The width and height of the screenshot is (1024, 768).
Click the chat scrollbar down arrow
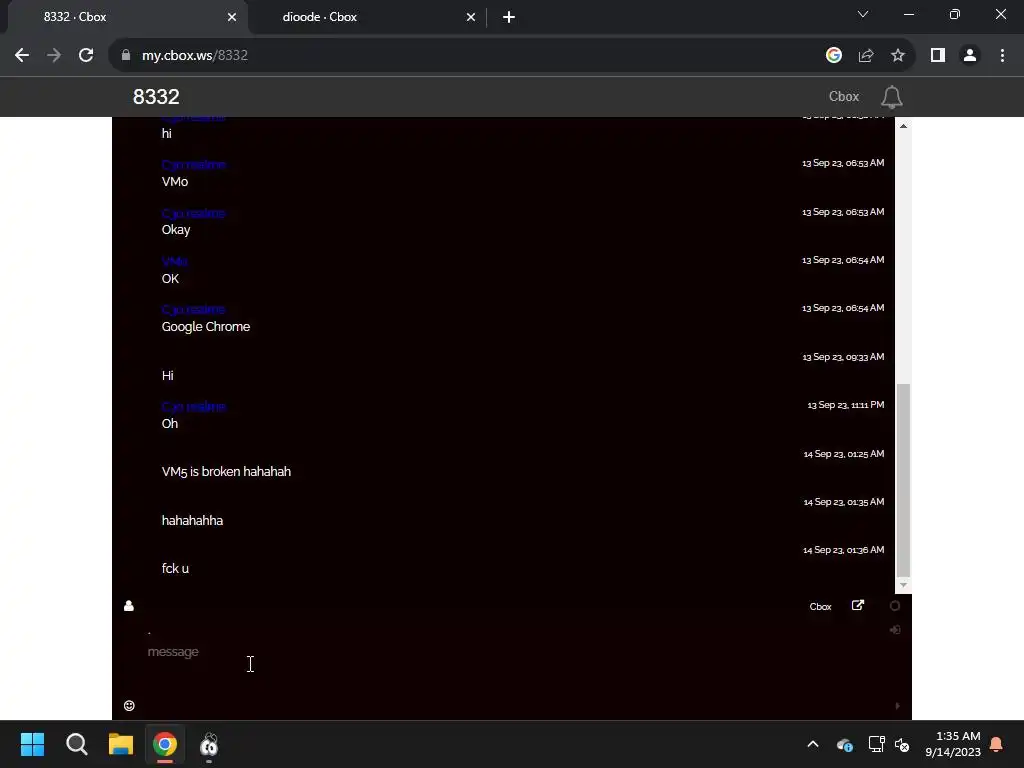click(x=903, y=585)
